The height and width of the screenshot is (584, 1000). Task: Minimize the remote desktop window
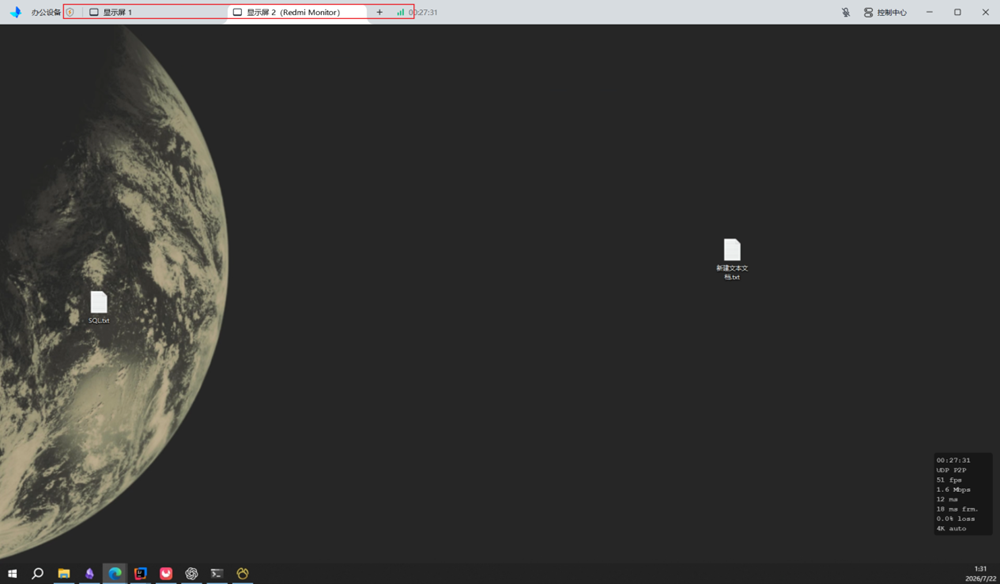929,12
